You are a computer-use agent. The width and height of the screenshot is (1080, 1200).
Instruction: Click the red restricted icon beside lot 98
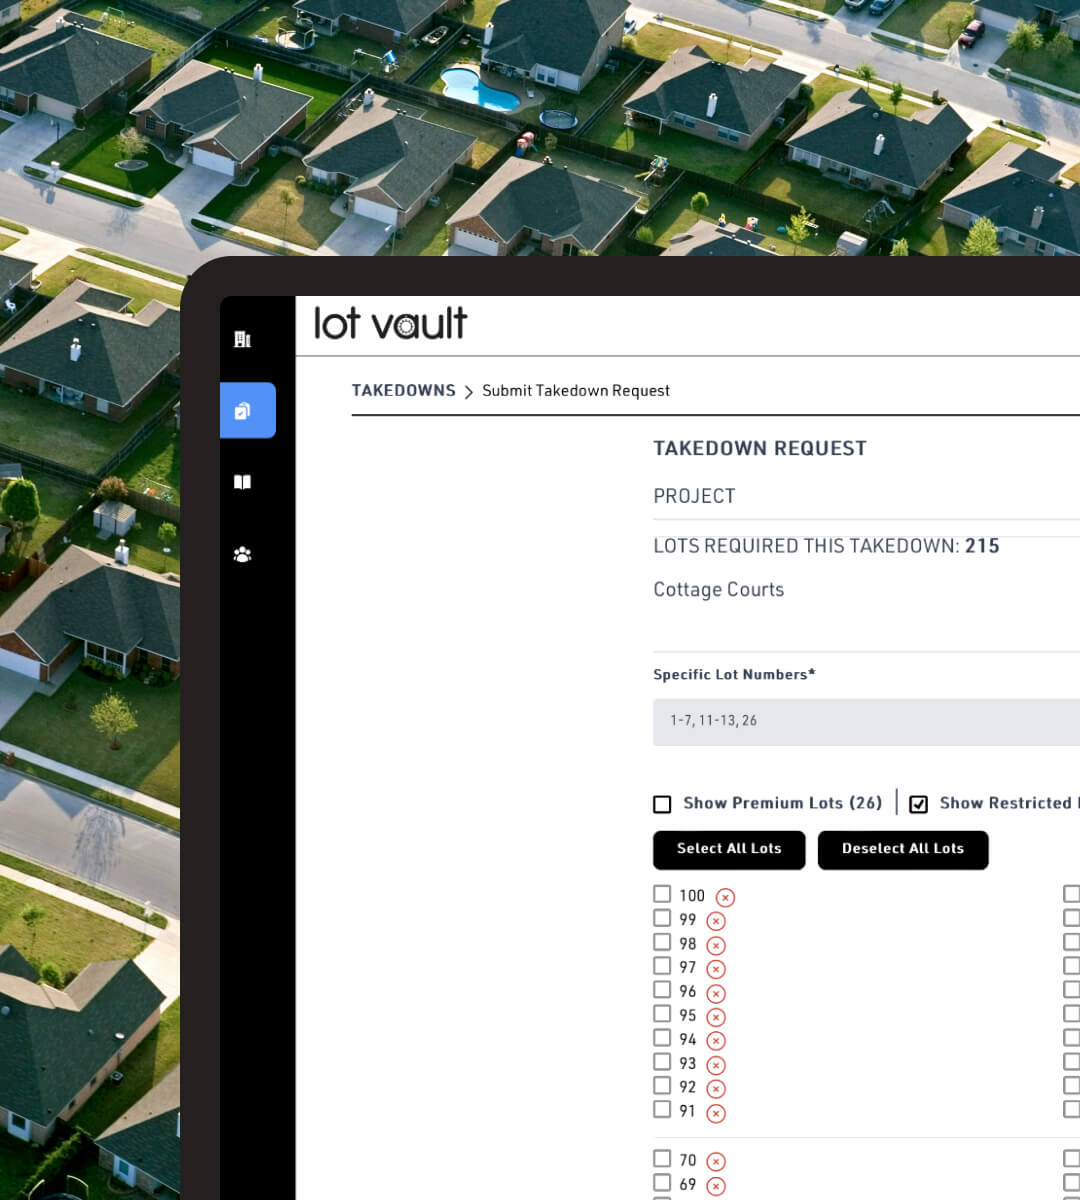point(716,945)
